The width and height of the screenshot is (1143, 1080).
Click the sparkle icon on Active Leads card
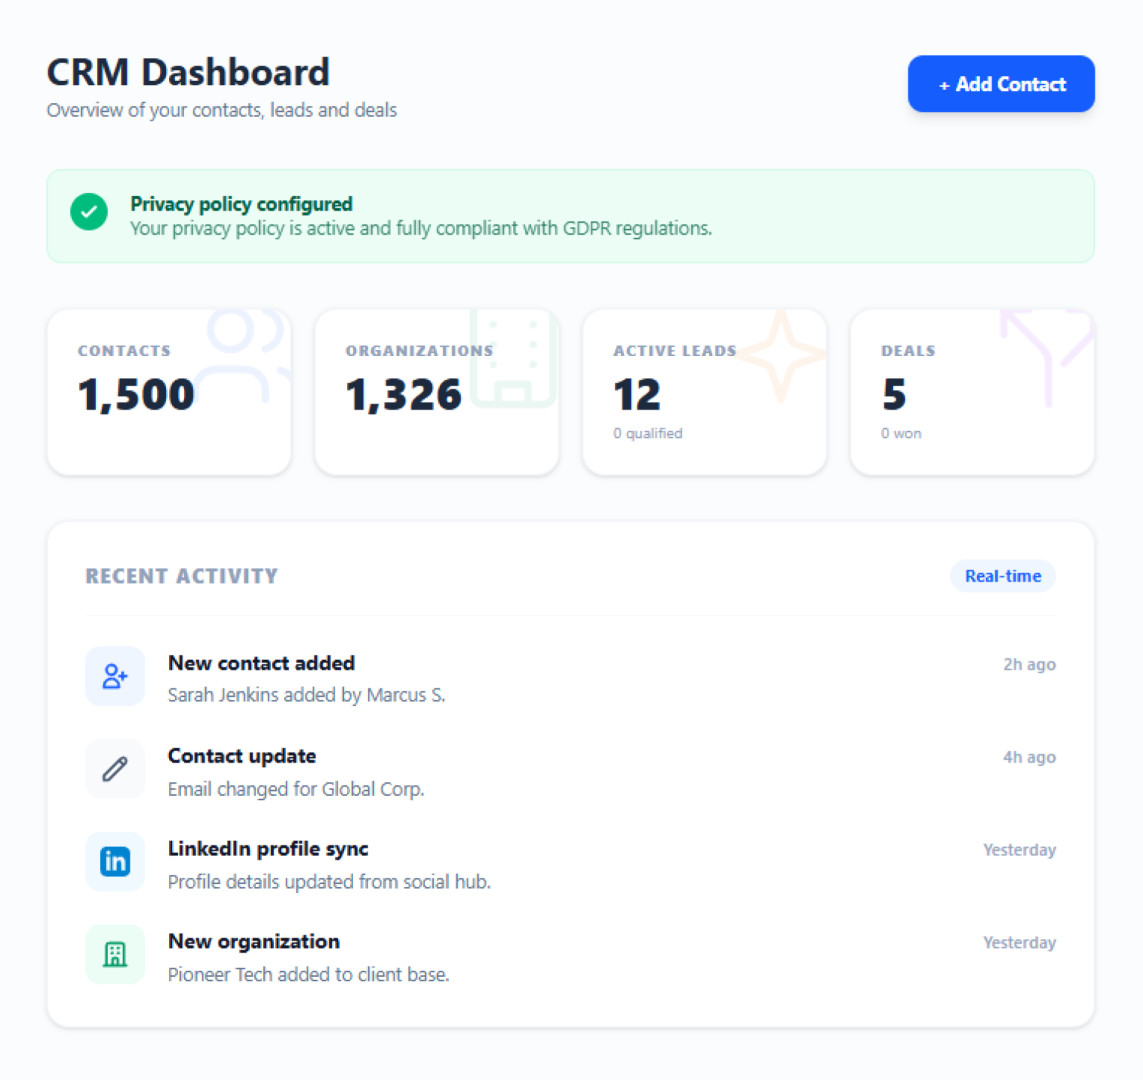tap(780, 355)
